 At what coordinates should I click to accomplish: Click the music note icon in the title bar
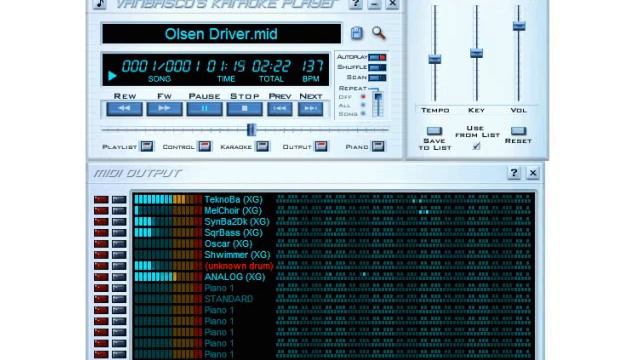coord(100,4)
